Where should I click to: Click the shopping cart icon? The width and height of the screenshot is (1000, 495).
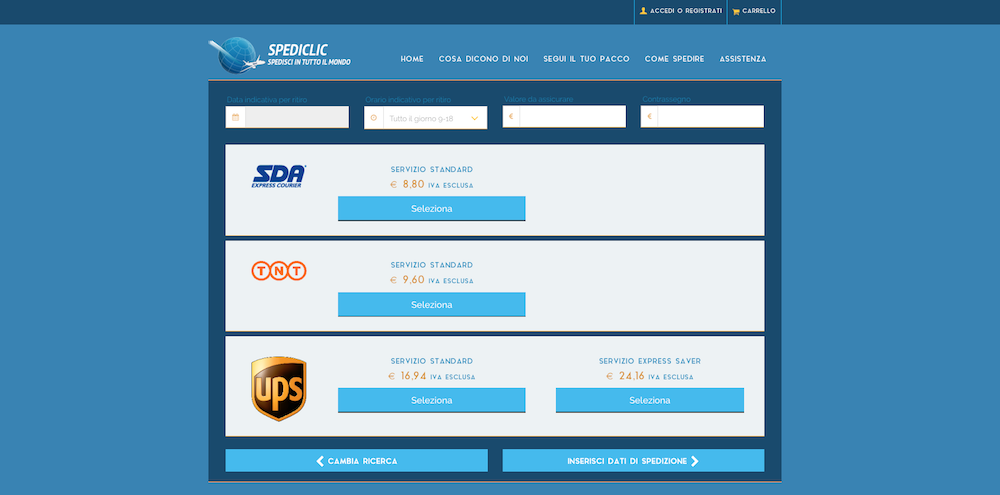click(x=736, y=11)
